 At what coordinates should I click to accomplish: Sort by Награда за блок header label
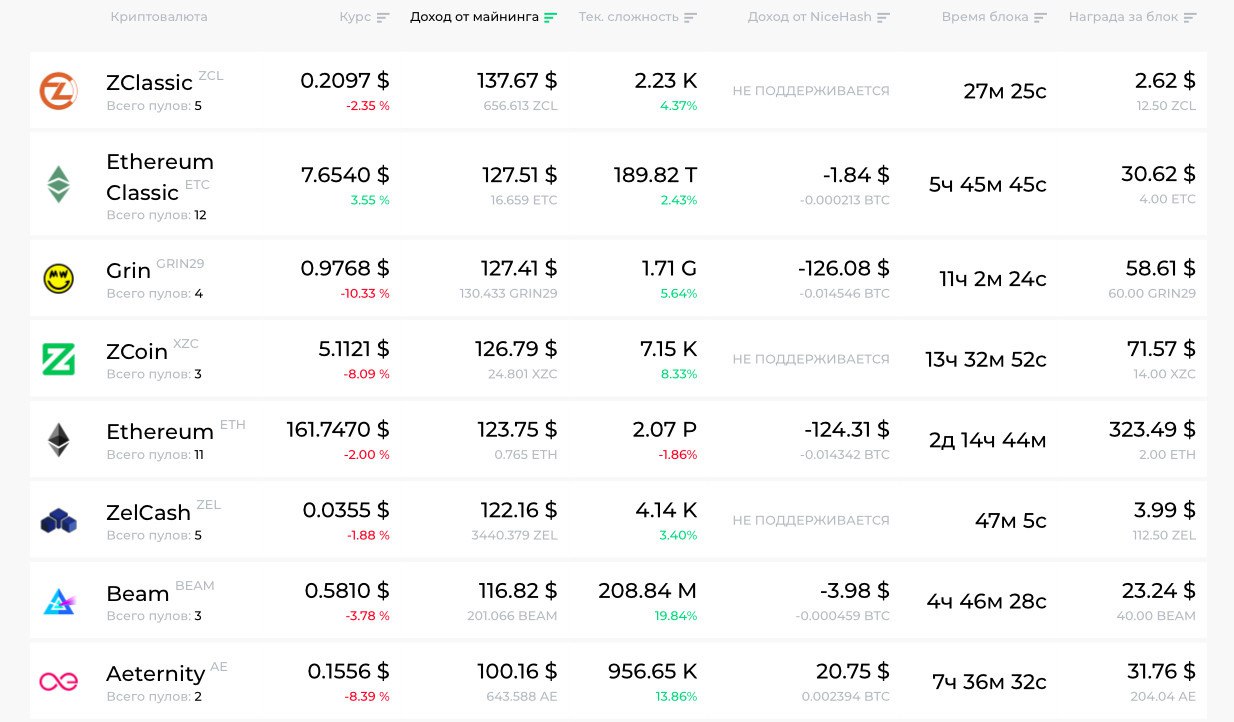tap(1123, 17)
